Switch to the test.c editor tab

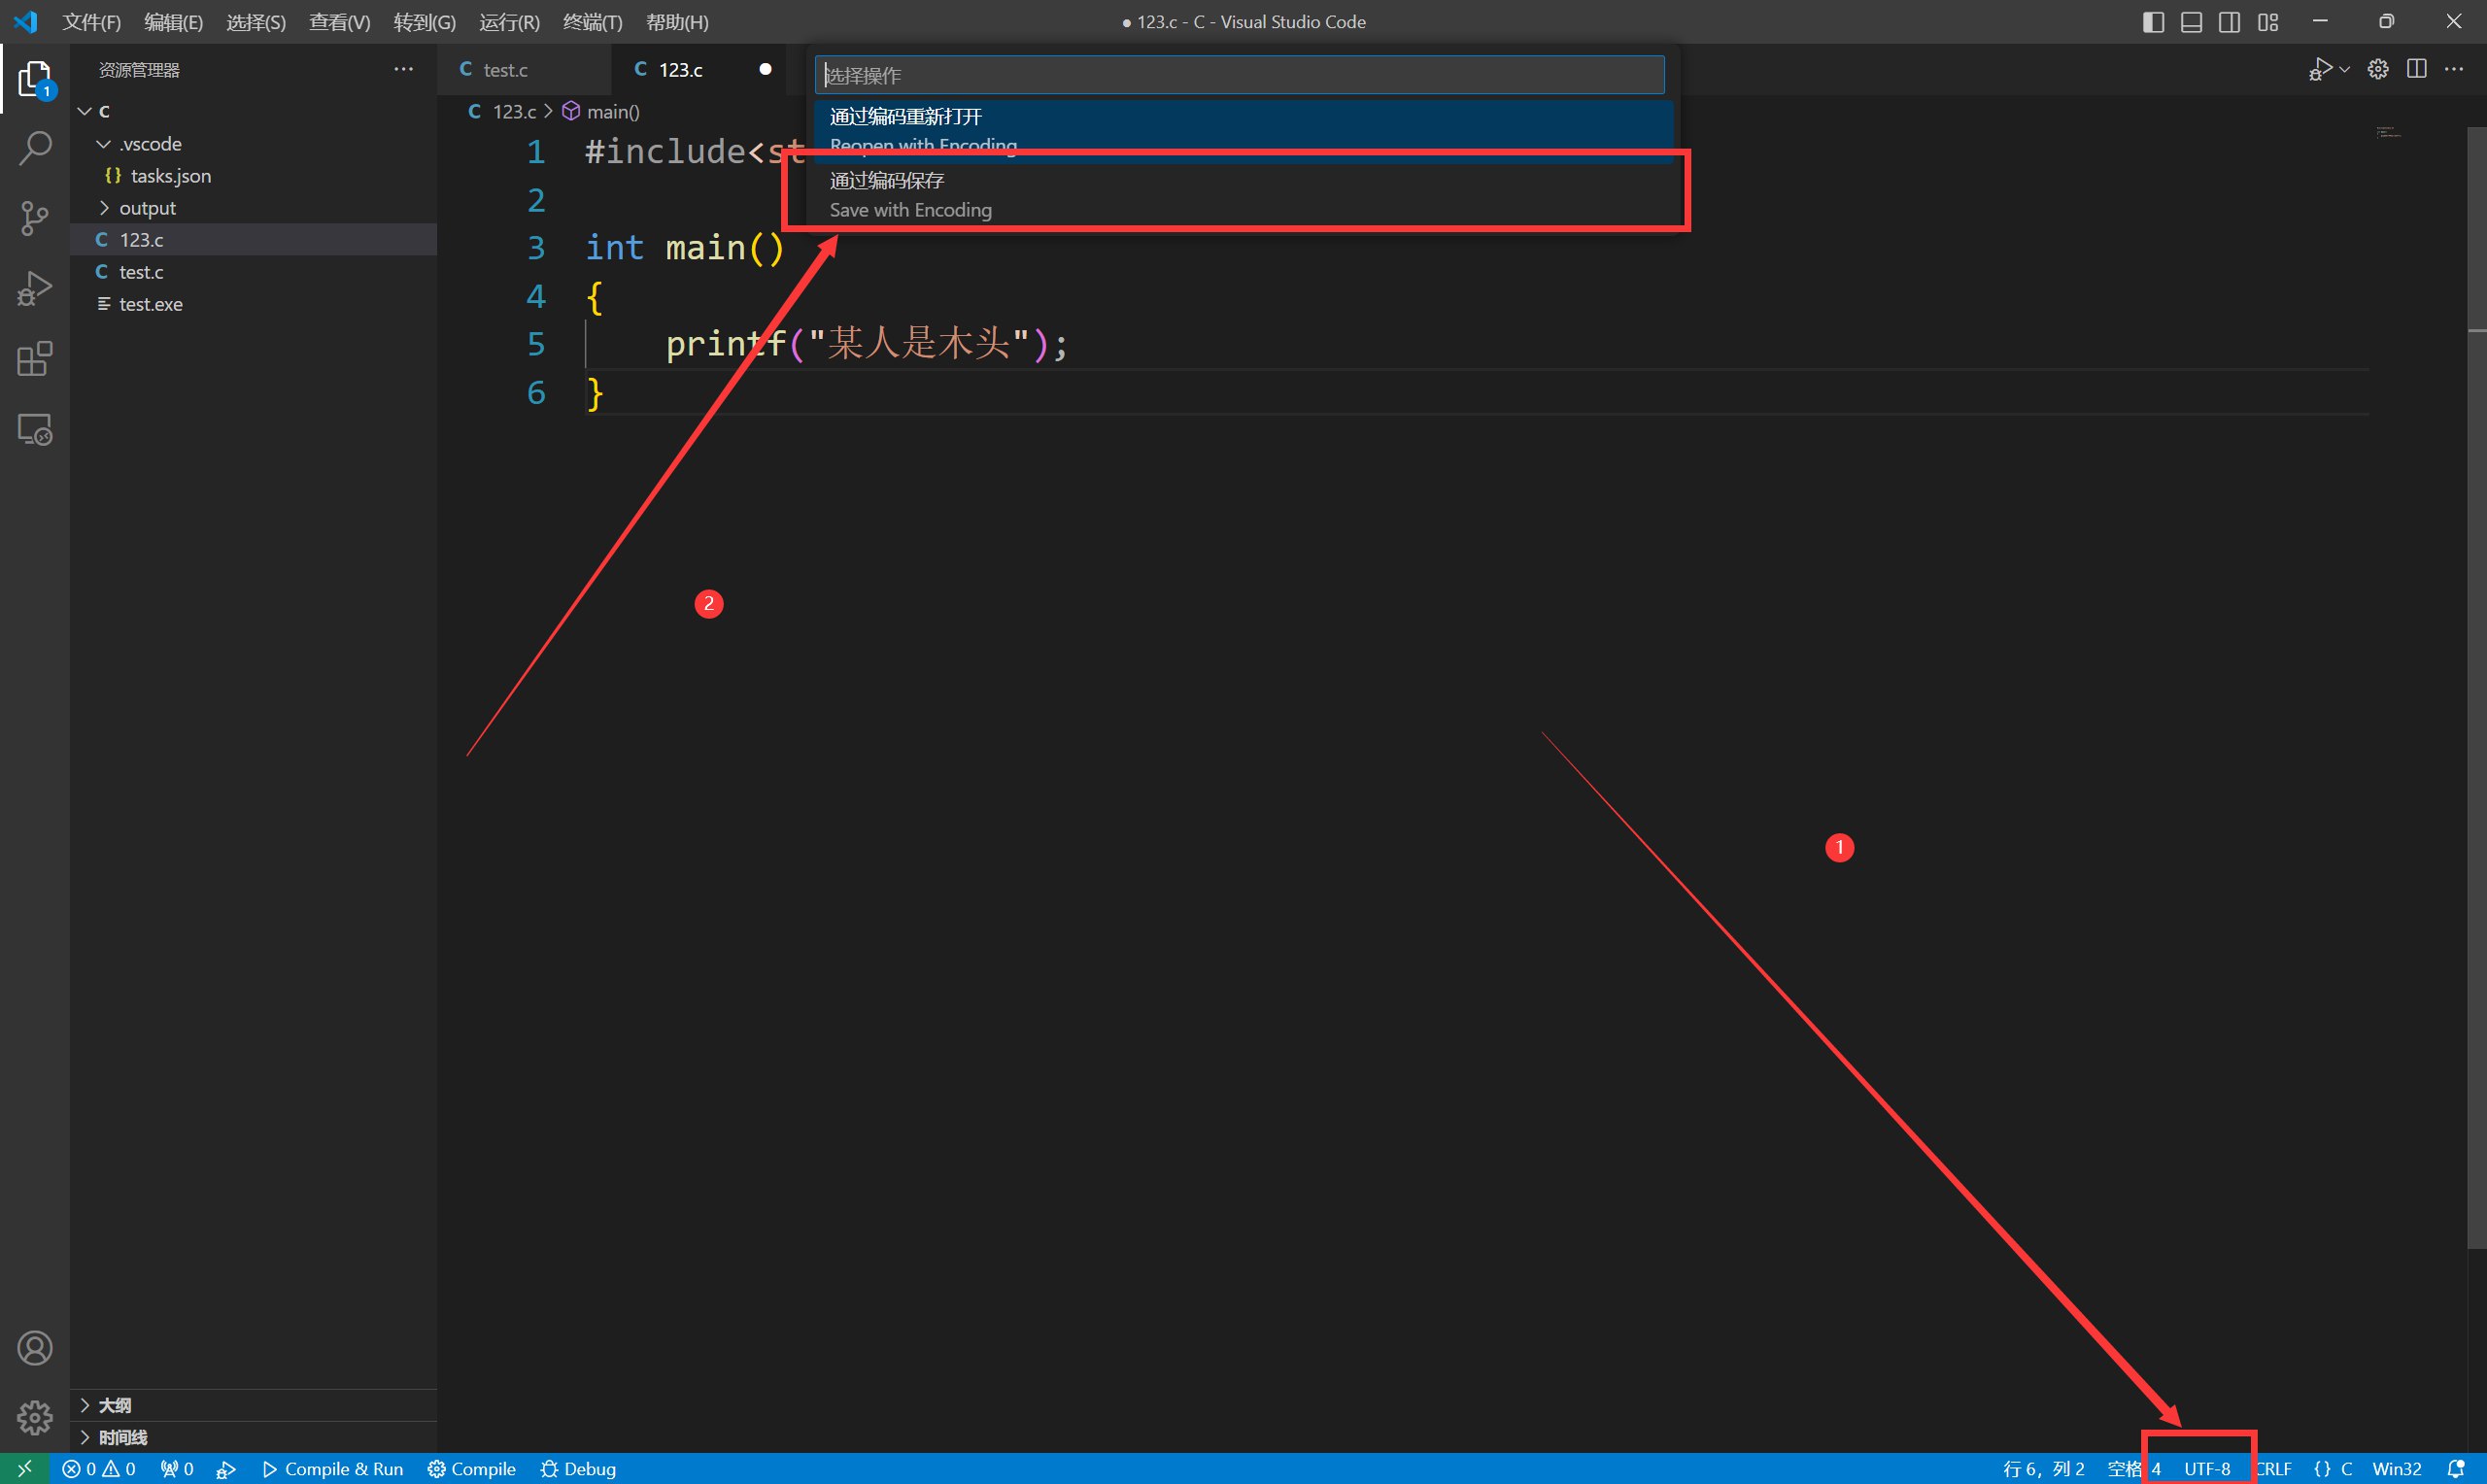[524, 69]
